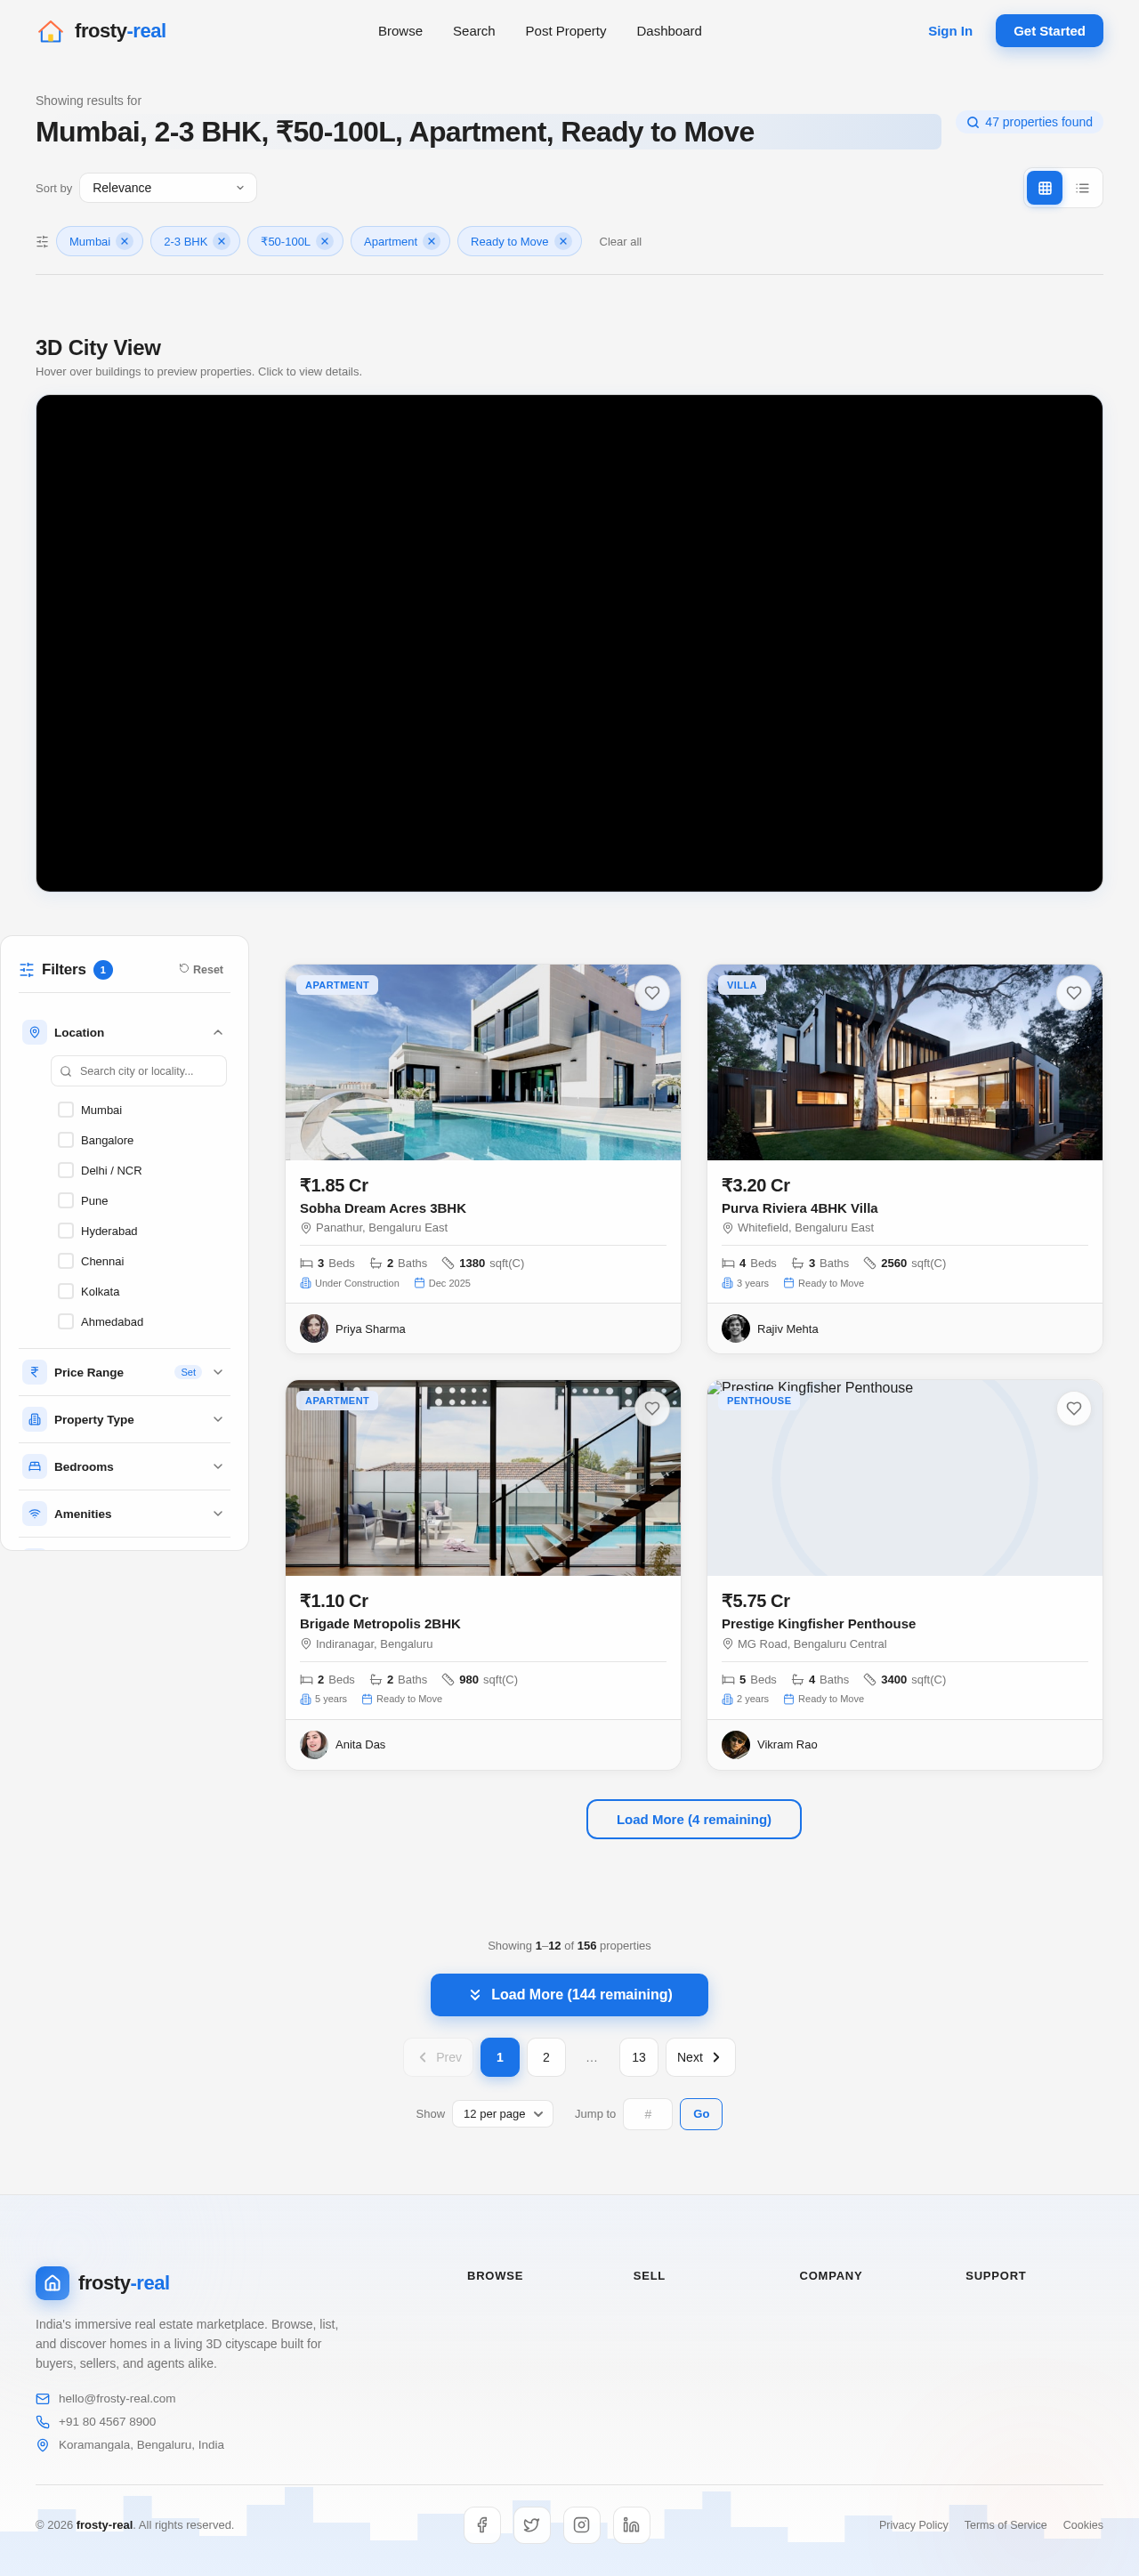
Task: Open the Instagram social link
Action: click(581, 2525)
